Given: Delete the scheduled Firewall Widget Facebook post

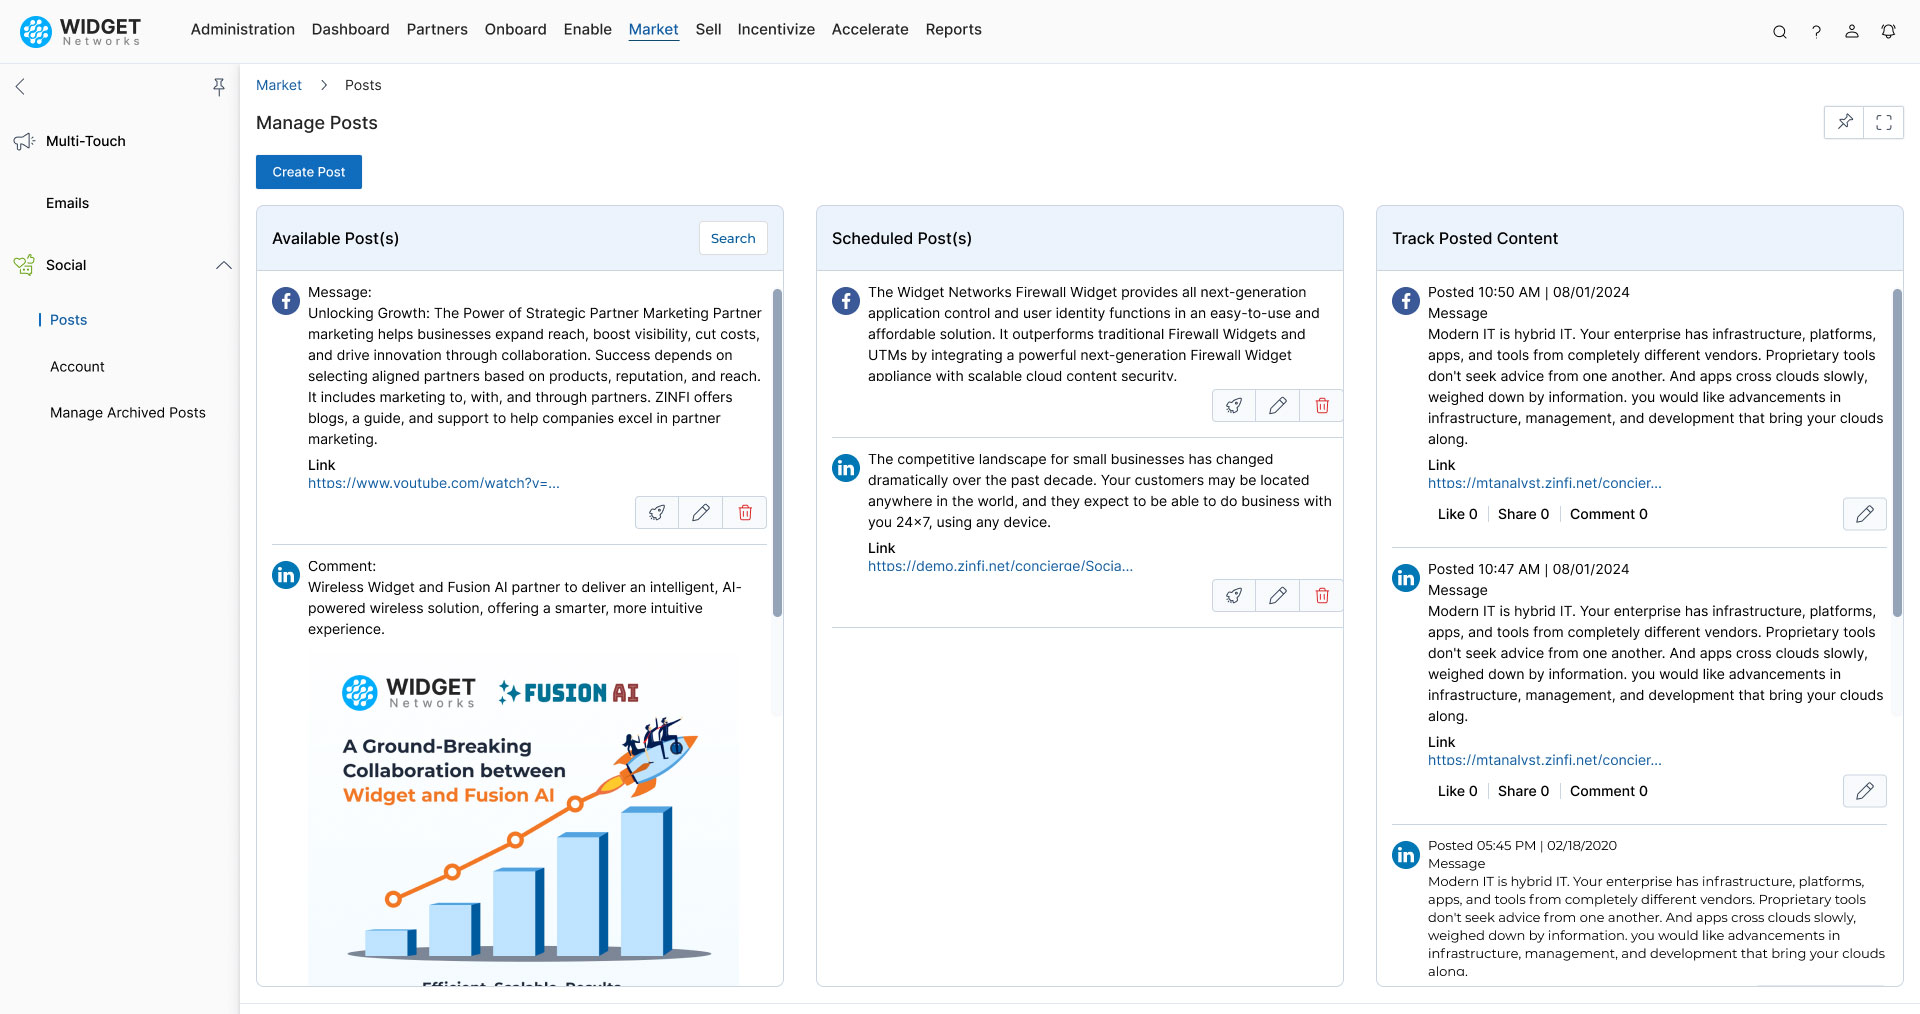Looking at the screenshot, I should (1321, 405).
